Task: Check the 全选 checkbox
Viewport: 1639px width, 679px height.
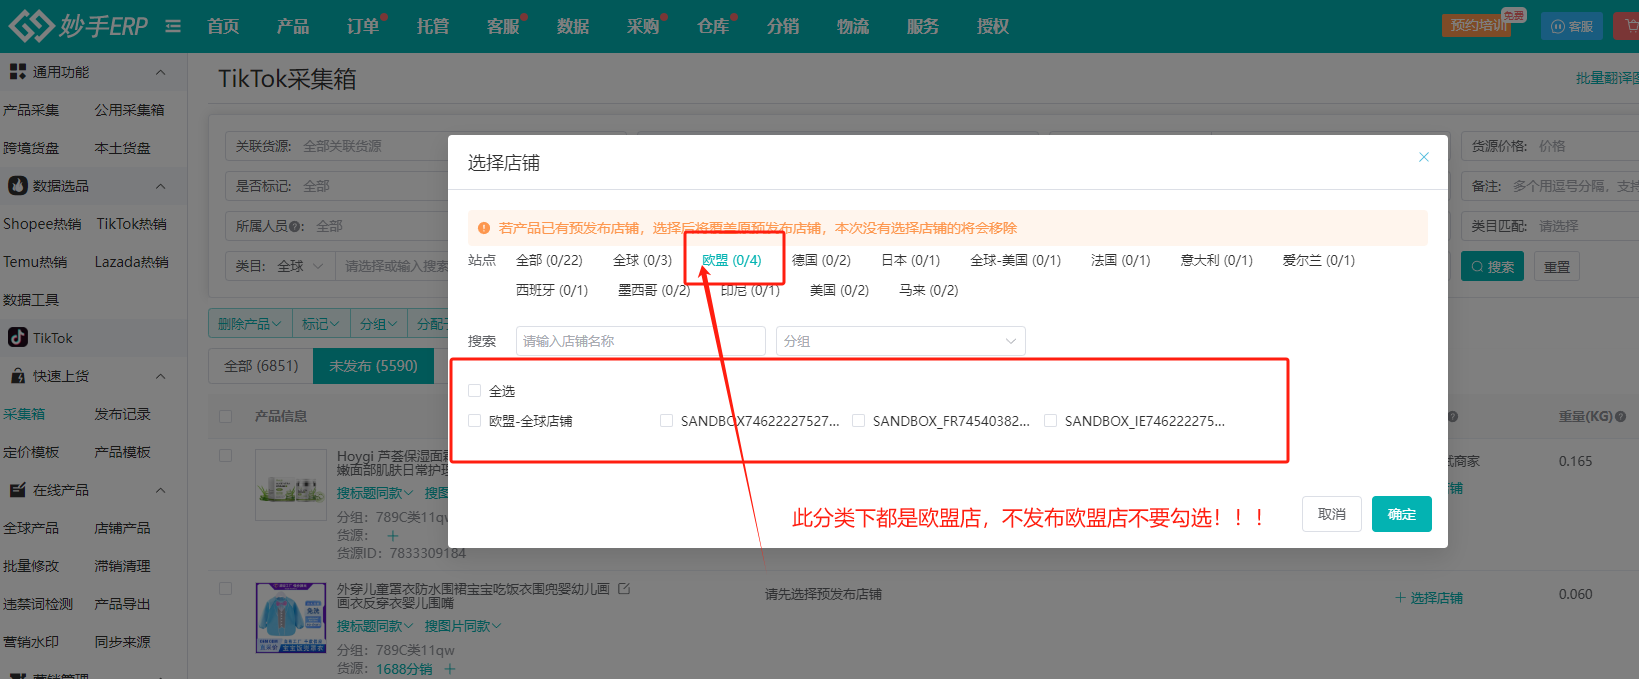Action: pyautogui.click(x=475, y=391)
